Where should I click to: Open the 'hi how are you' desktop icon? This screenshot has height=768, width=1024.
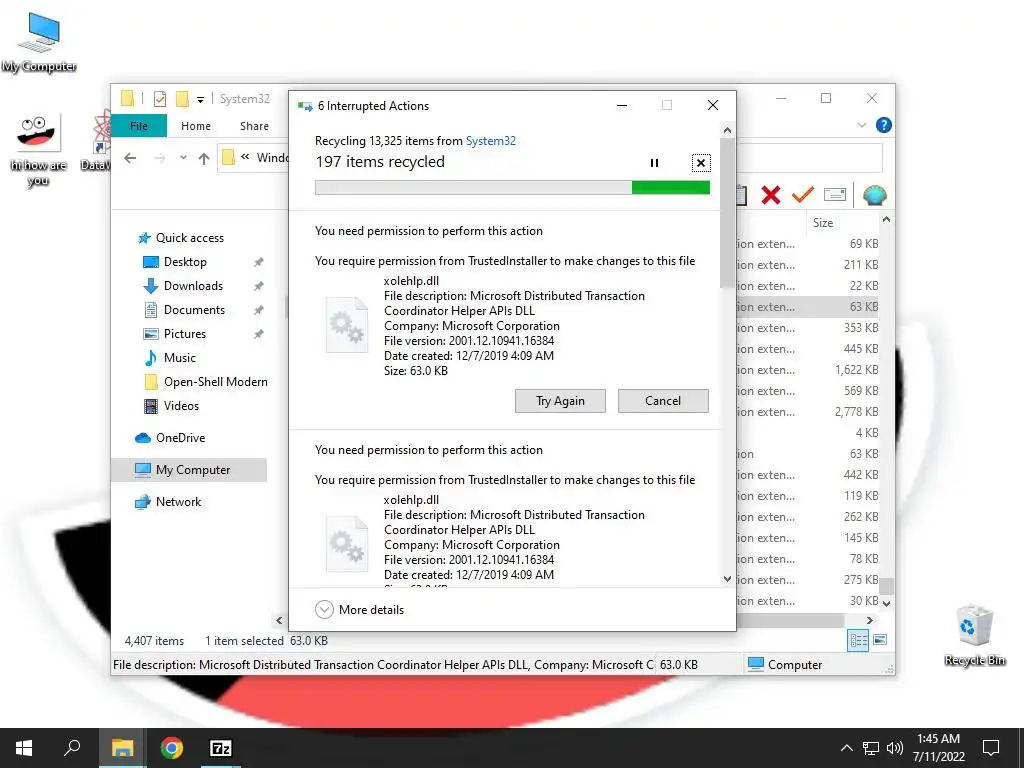click(39, 150)
